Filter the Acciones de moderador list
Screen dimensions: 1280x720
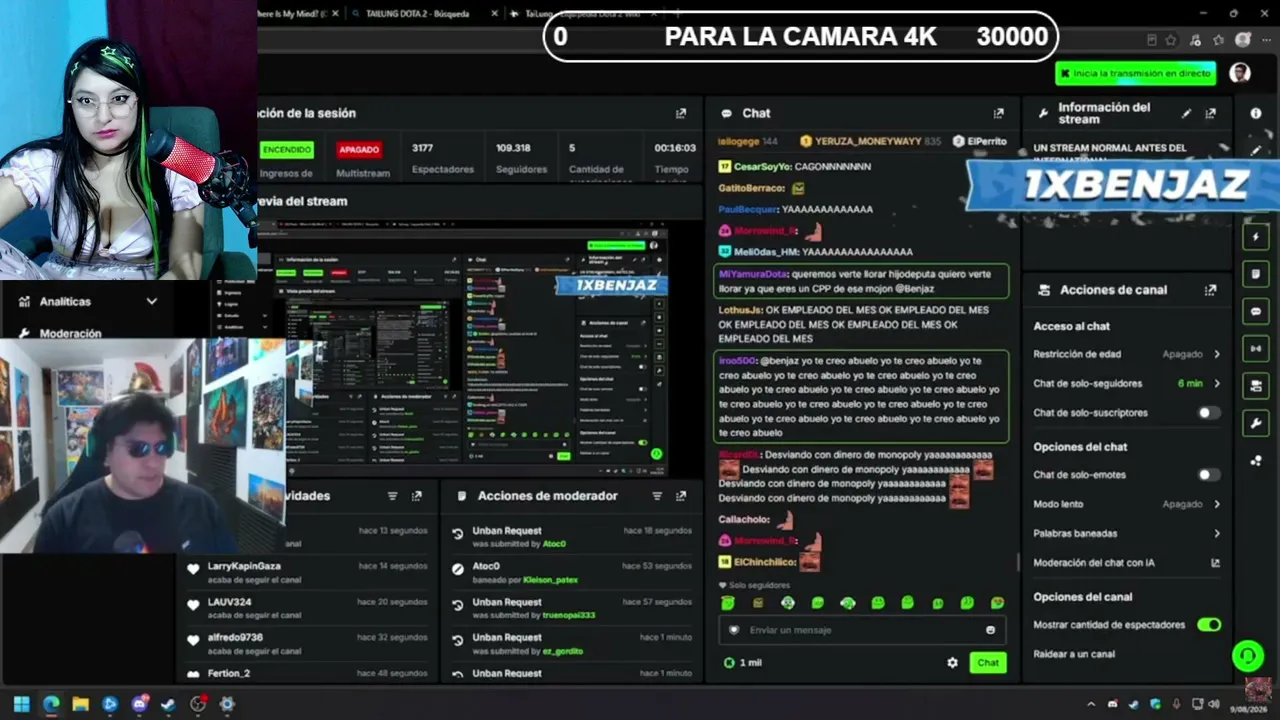[657, 496]
